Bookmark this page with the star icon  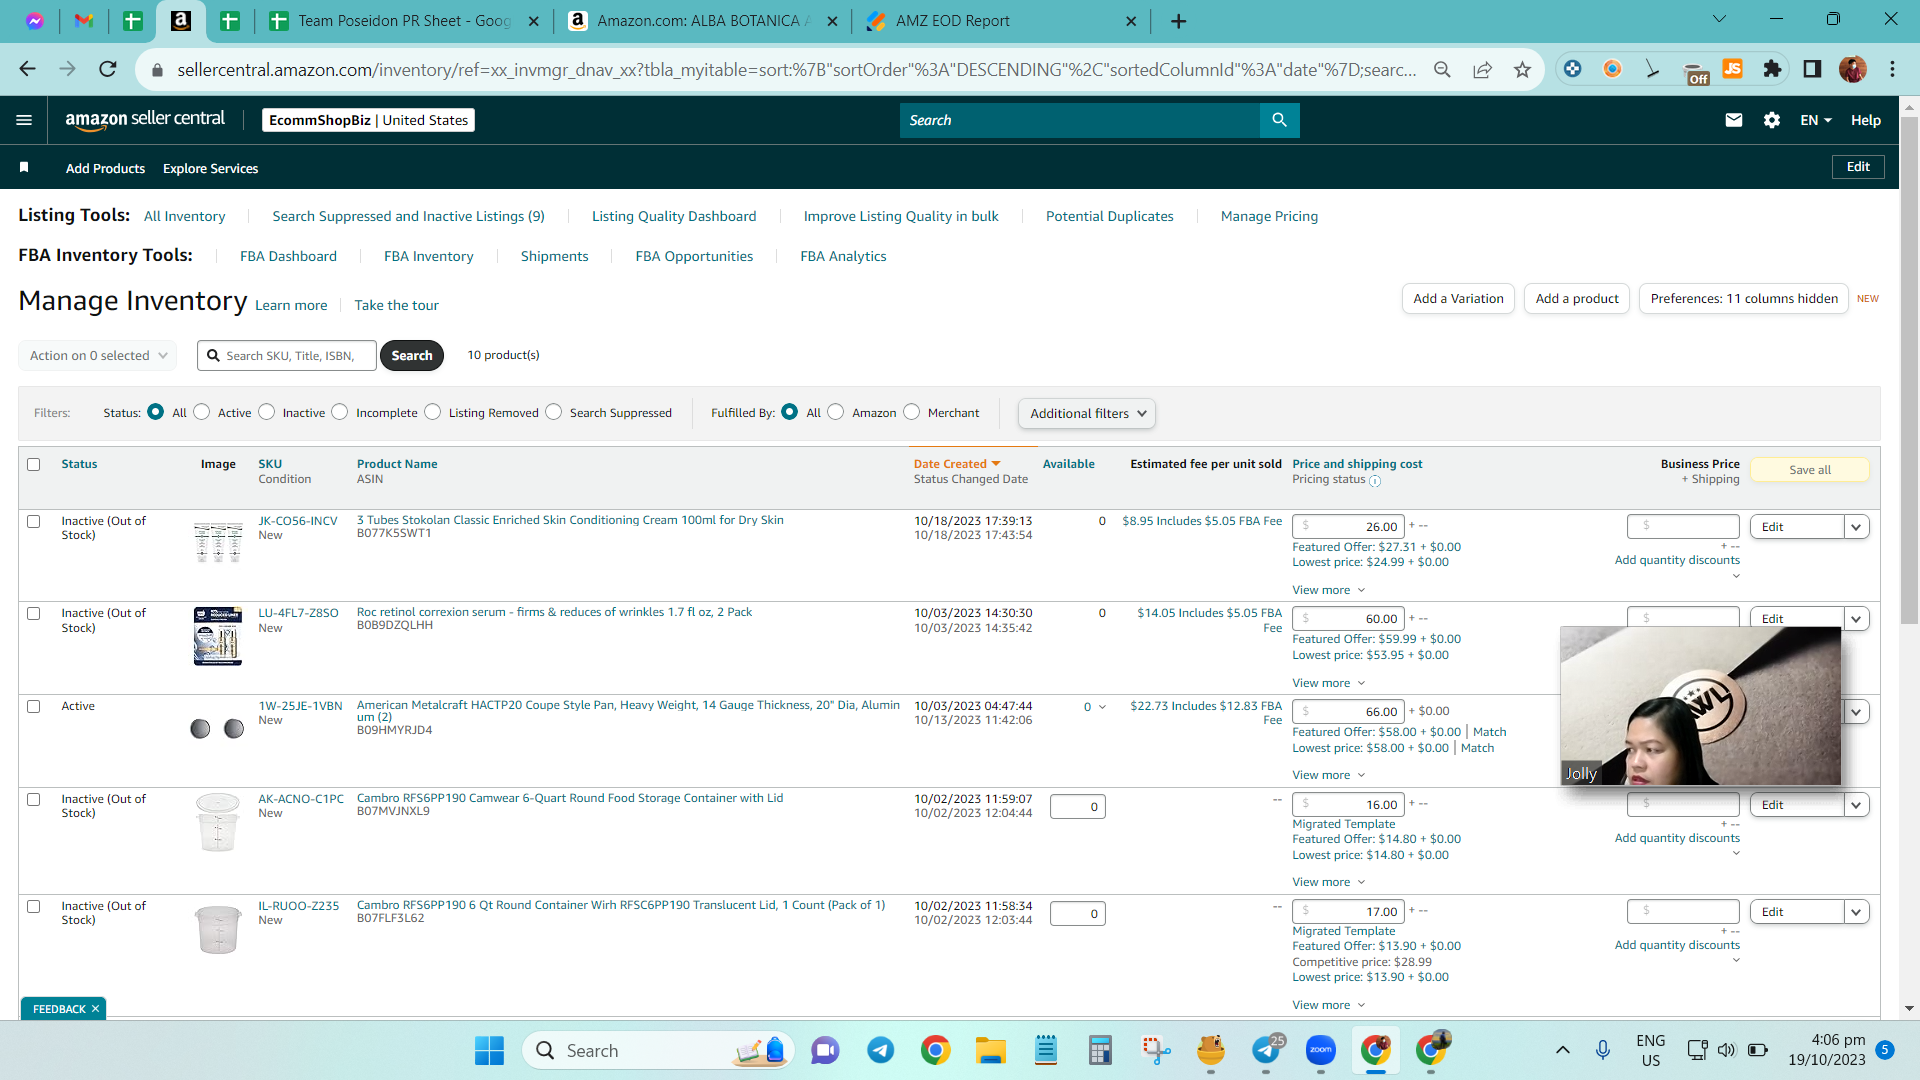click(x=1522, y=69)
